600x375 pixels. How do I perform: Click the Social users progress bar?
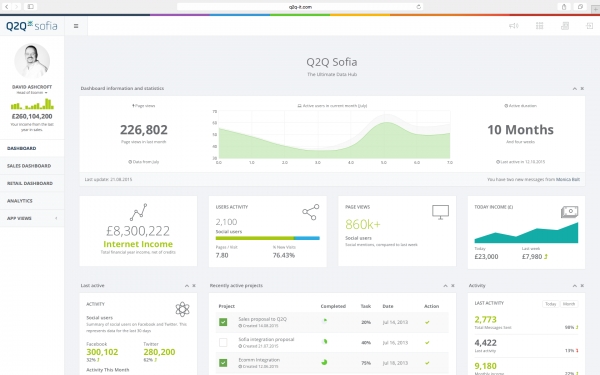(267, 238)
